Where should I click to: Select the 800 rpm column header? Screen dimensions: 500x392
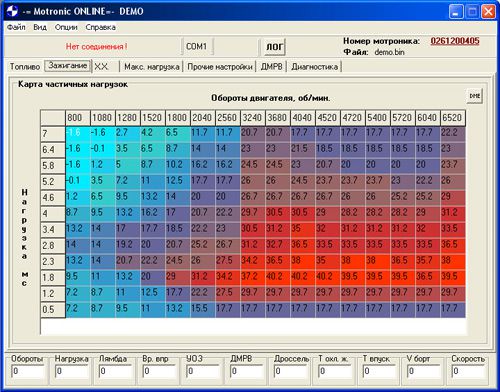coord(78,118)
